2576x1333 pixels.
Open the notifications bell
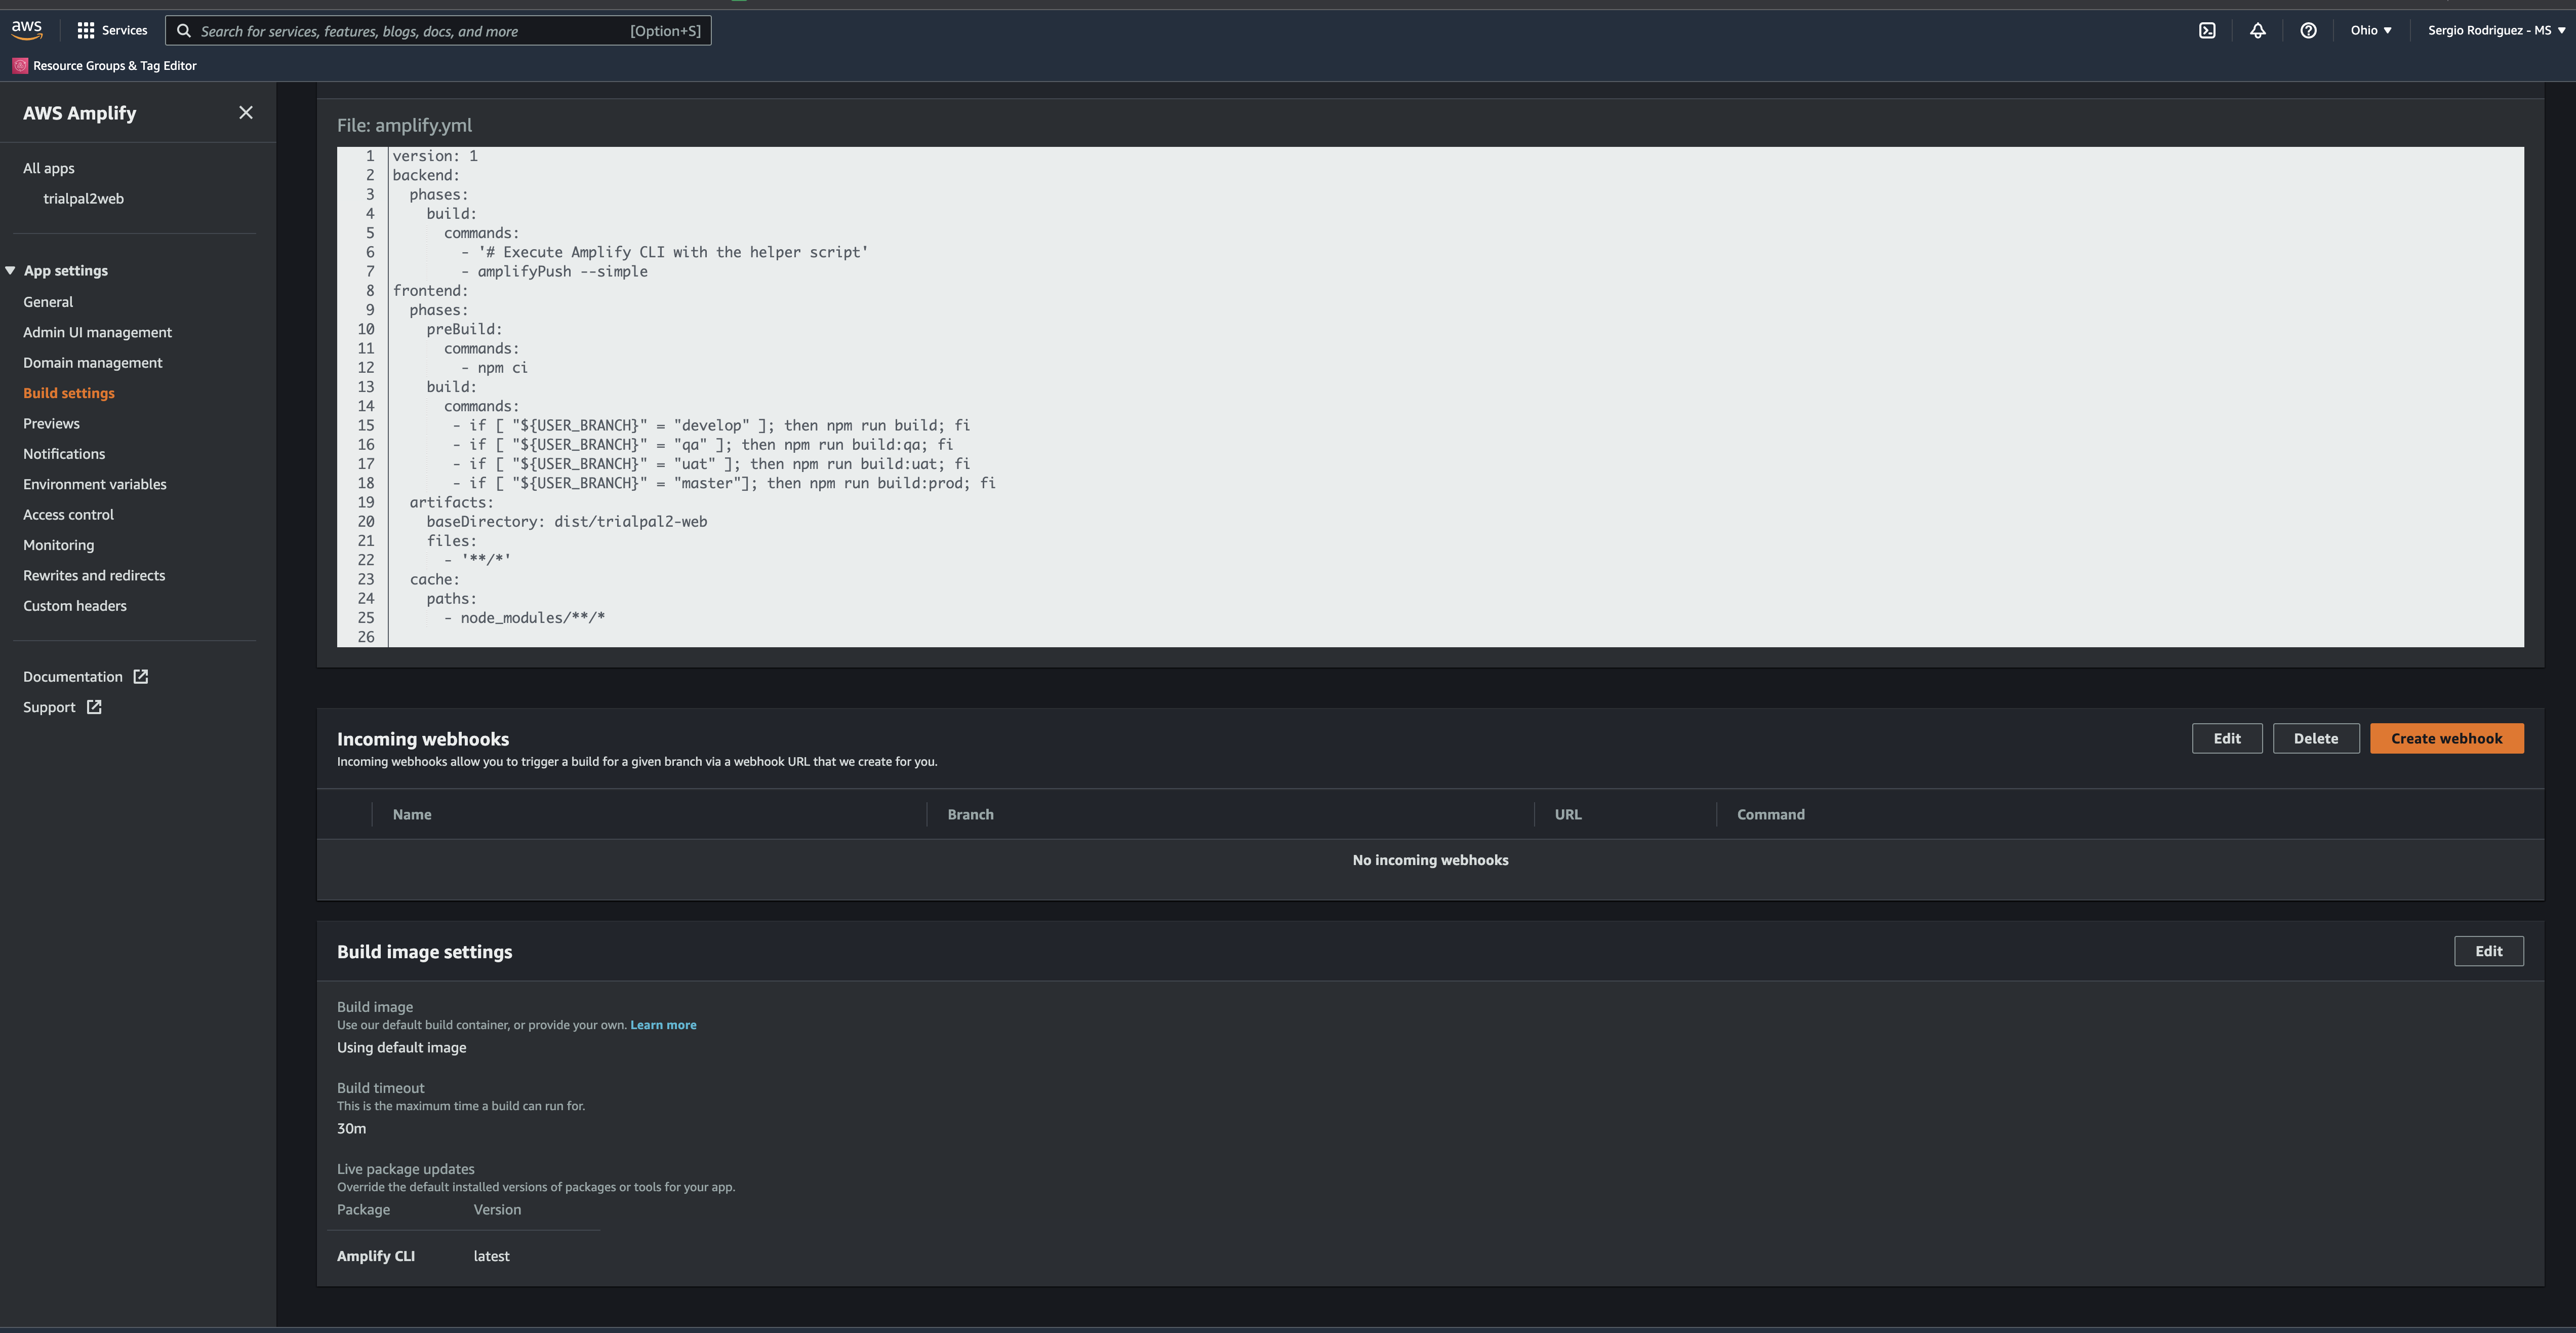(x=2258, y=30)
